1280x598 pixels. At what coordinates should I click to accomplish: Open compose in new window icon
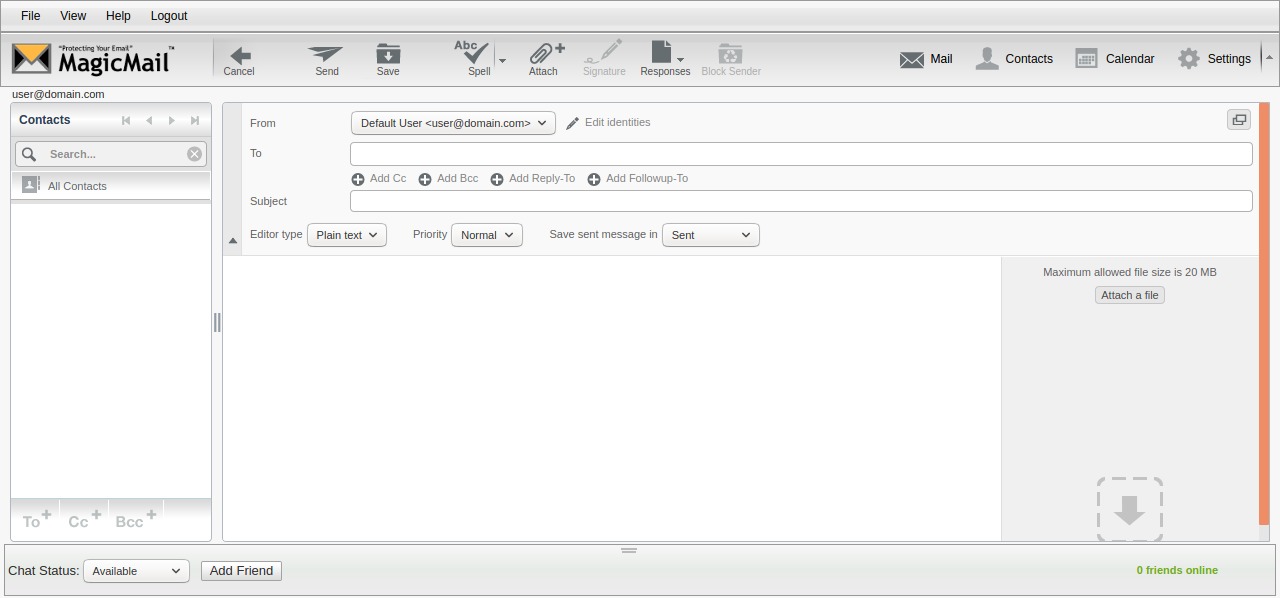1239,120
